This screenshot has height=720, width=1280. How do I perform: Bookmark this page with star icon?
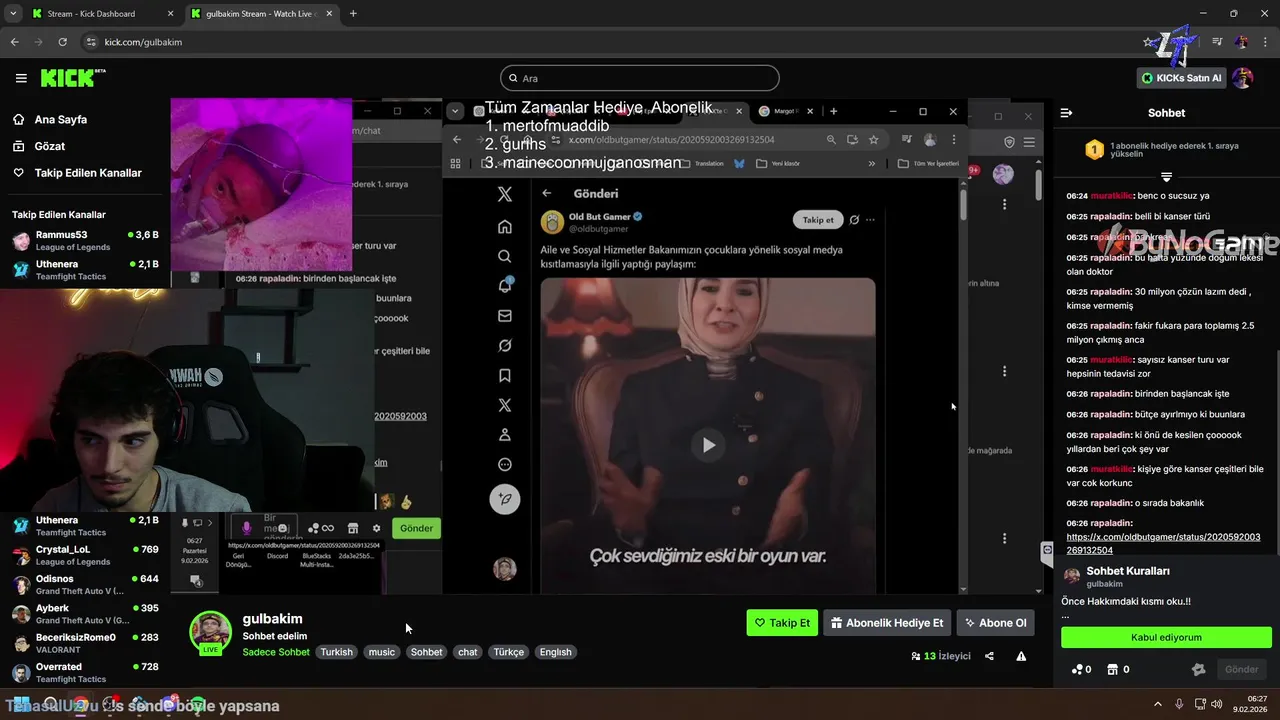[1147, 42]
